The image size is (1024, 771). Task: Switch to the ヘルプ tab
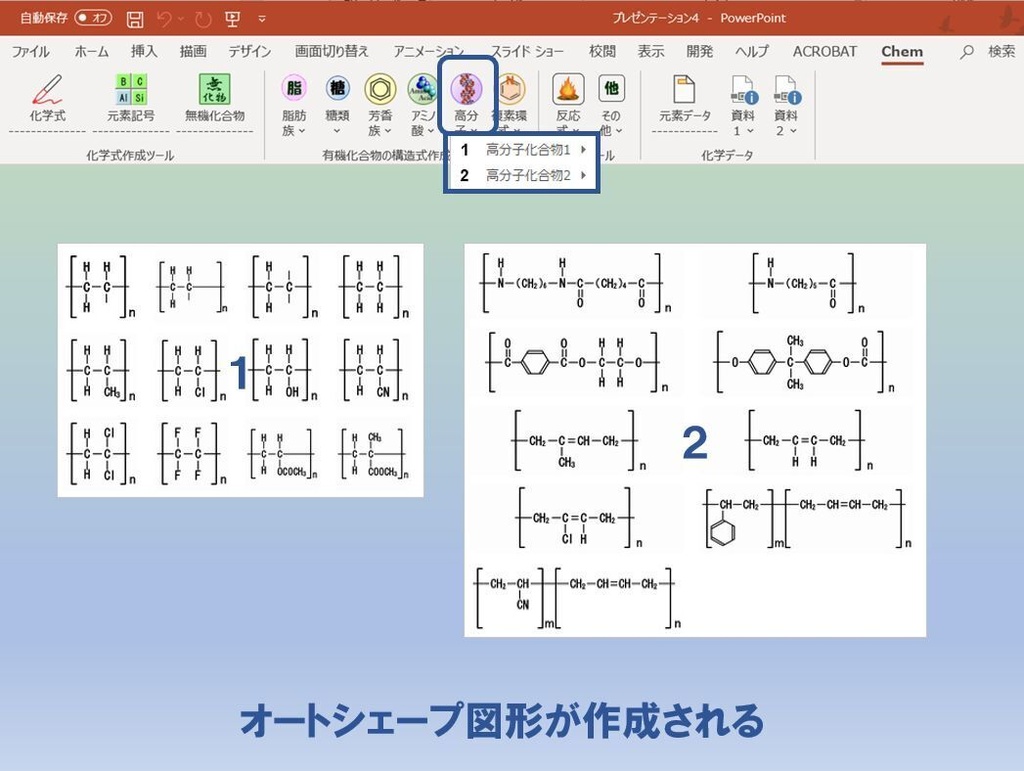[x=752, y=51]
